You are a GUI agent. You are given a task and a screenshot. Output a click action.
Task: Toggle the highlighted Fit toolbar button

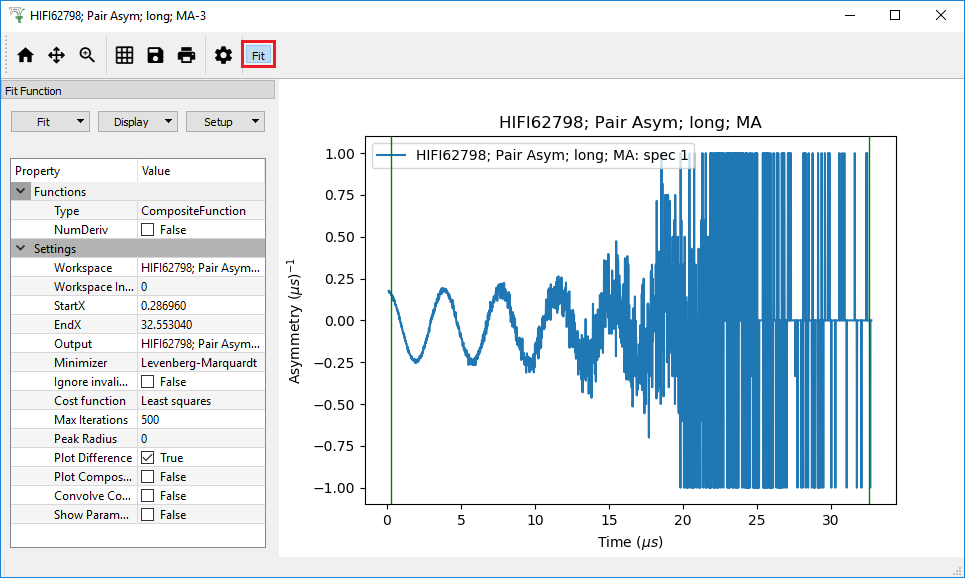pos(258,56)
